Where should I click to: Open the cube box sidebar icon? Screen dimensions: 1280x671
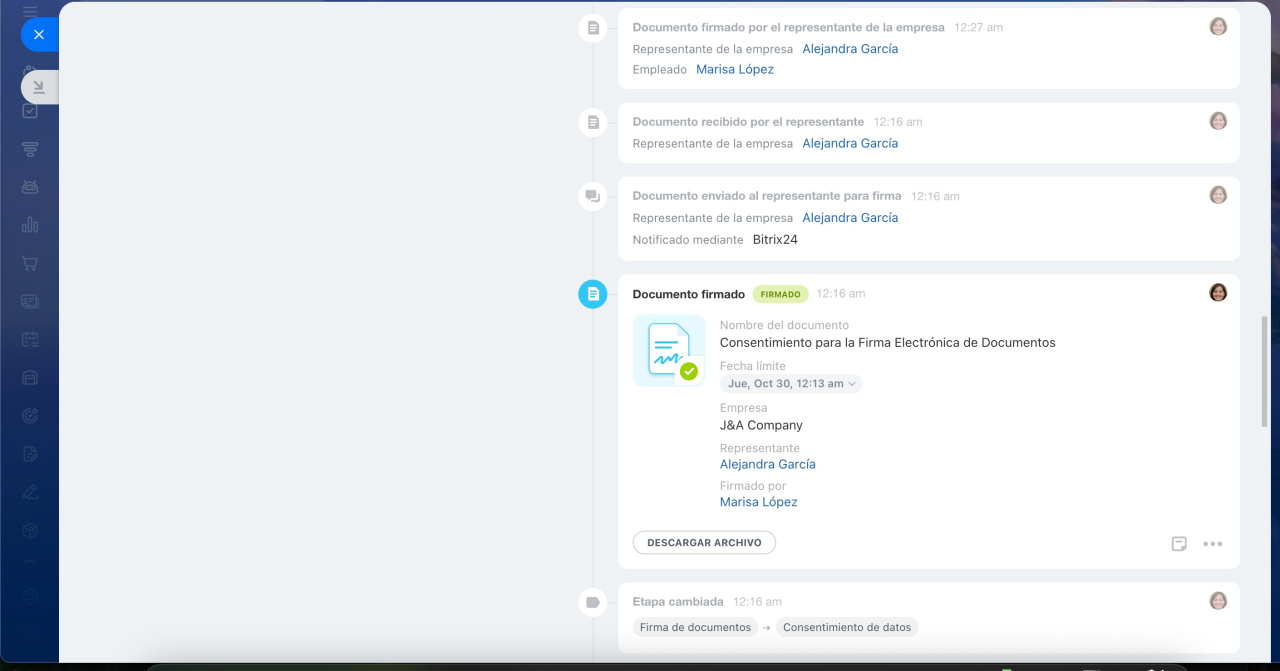pyautogui.click(x=30, y=530)
